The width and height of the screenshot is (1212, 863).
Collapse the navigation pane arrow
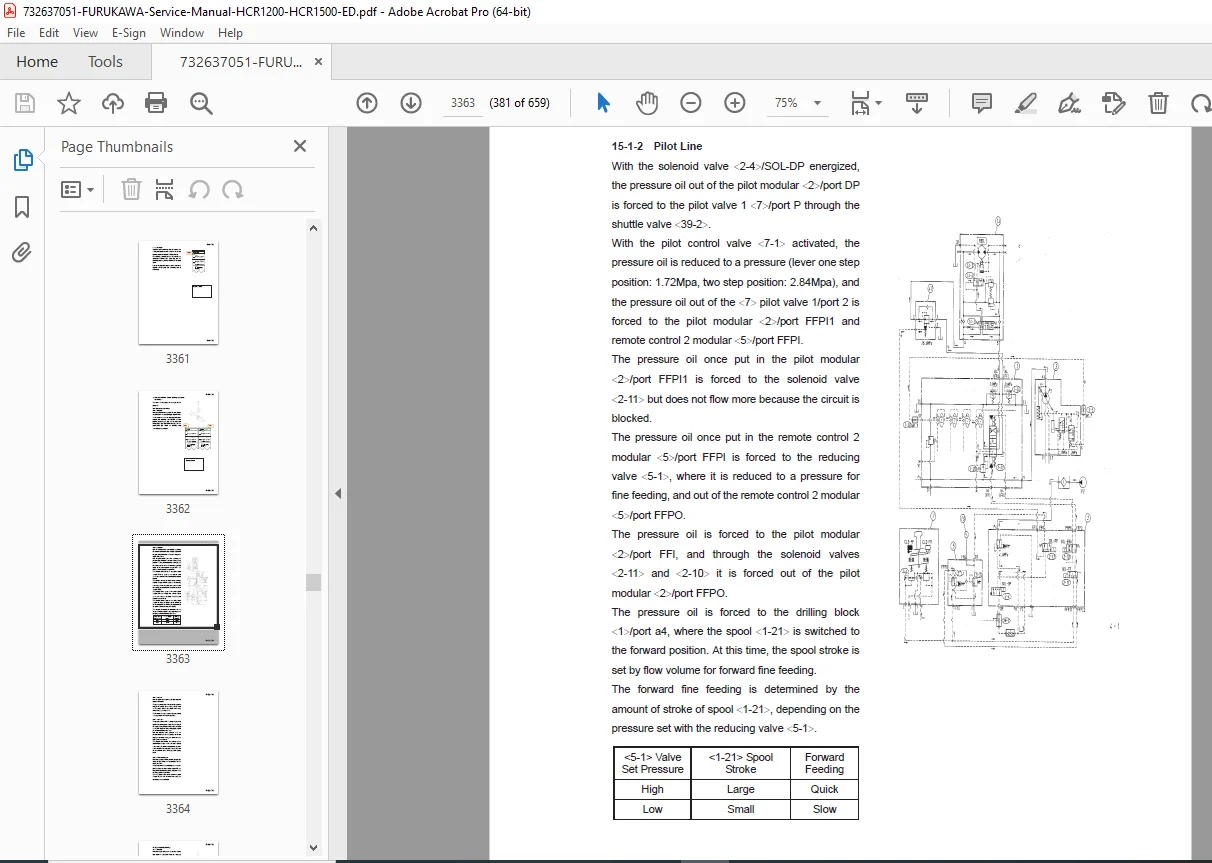(x=338, y=493)
